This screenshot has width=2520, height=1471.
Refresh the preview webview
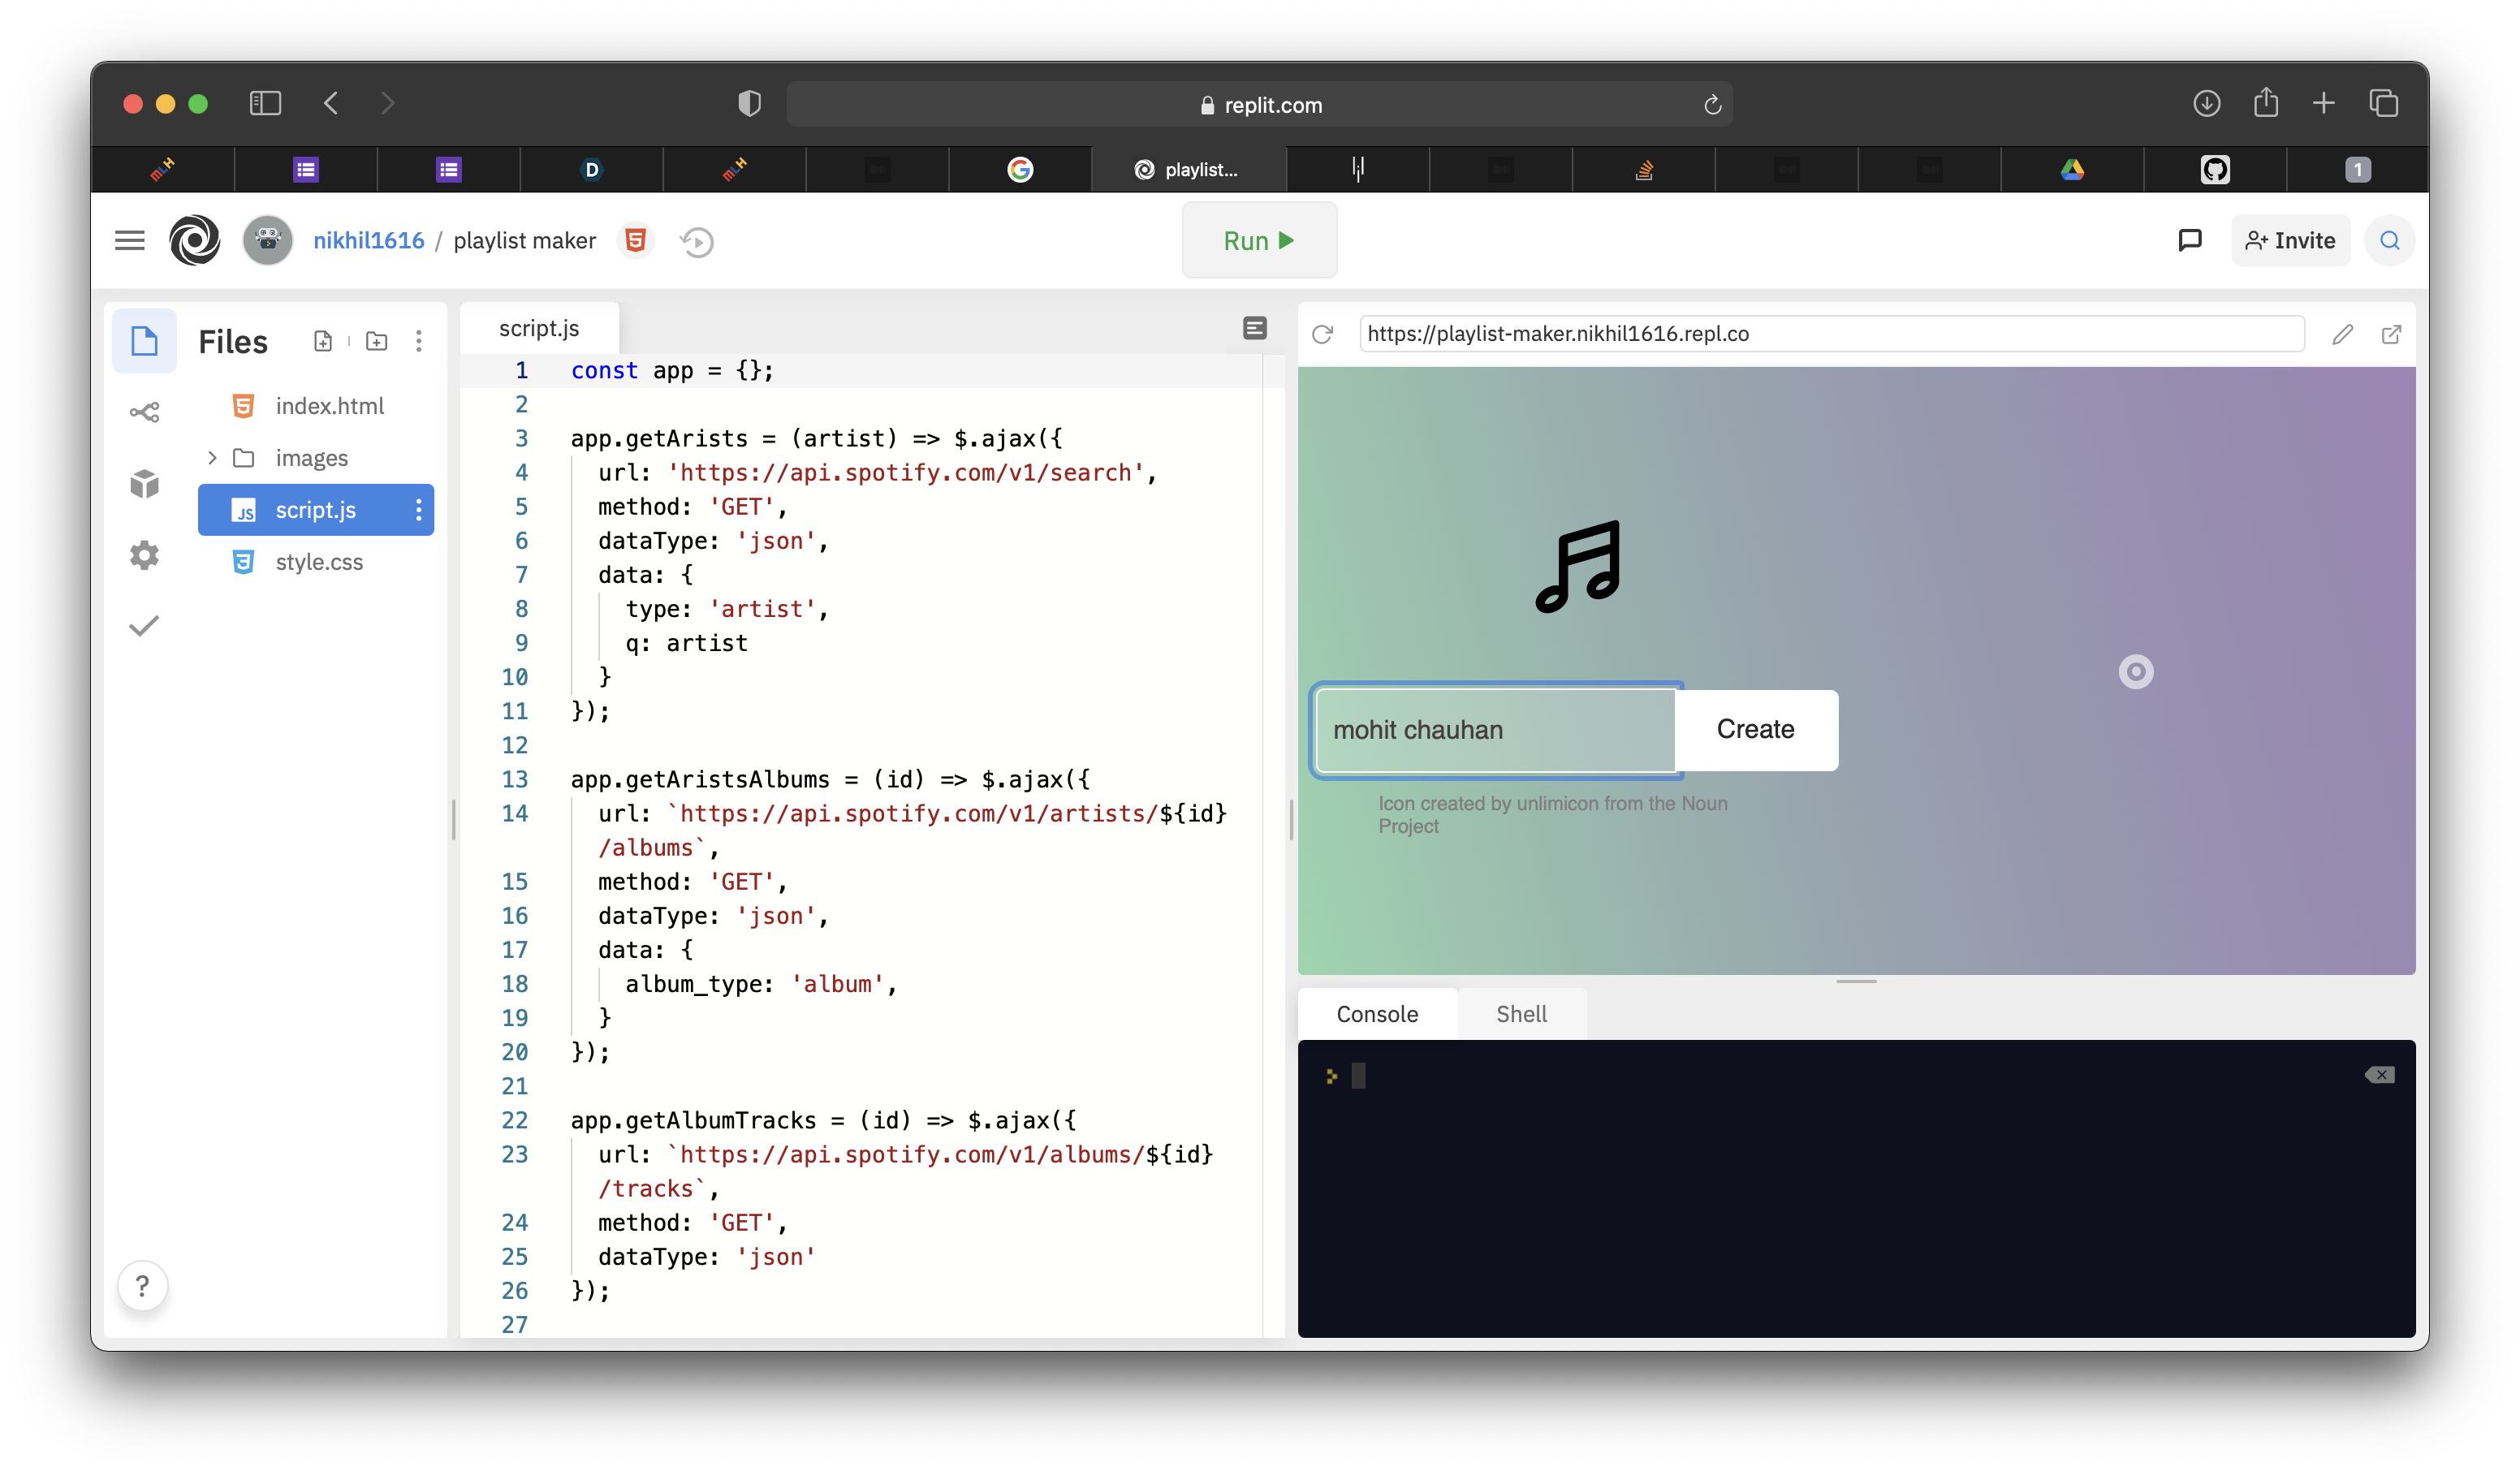[1322, 334]
